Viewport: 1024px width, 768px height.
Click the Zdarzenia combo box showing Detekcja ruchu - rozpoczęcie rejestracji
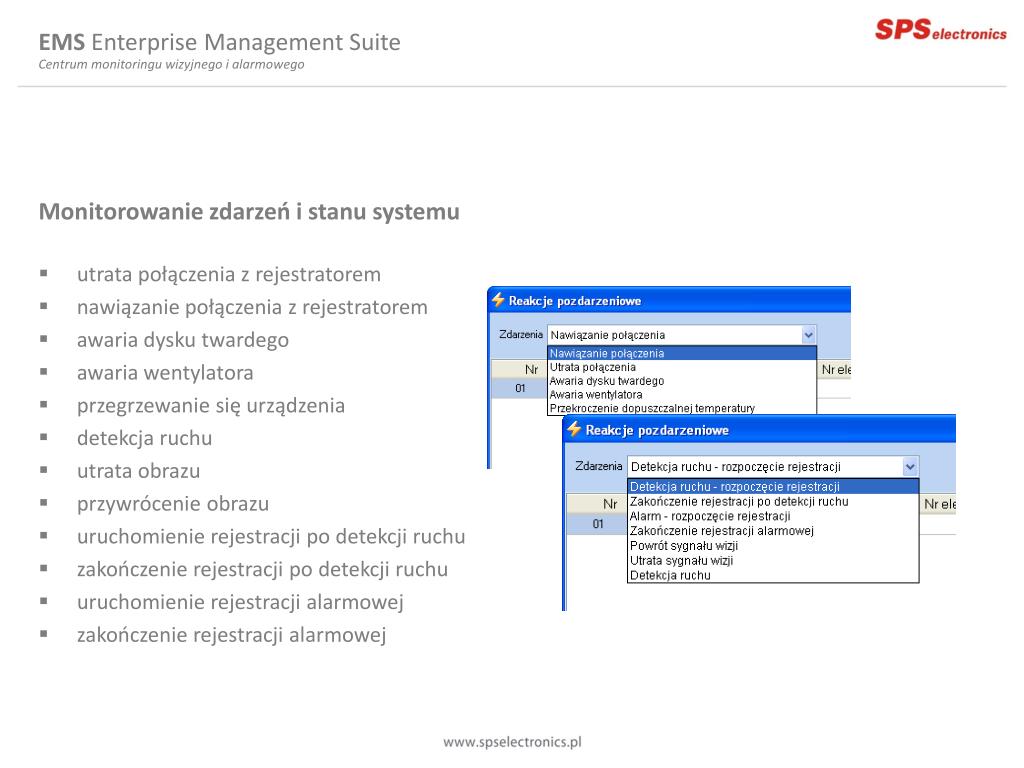pyautogui.click(x=773, y=467)
